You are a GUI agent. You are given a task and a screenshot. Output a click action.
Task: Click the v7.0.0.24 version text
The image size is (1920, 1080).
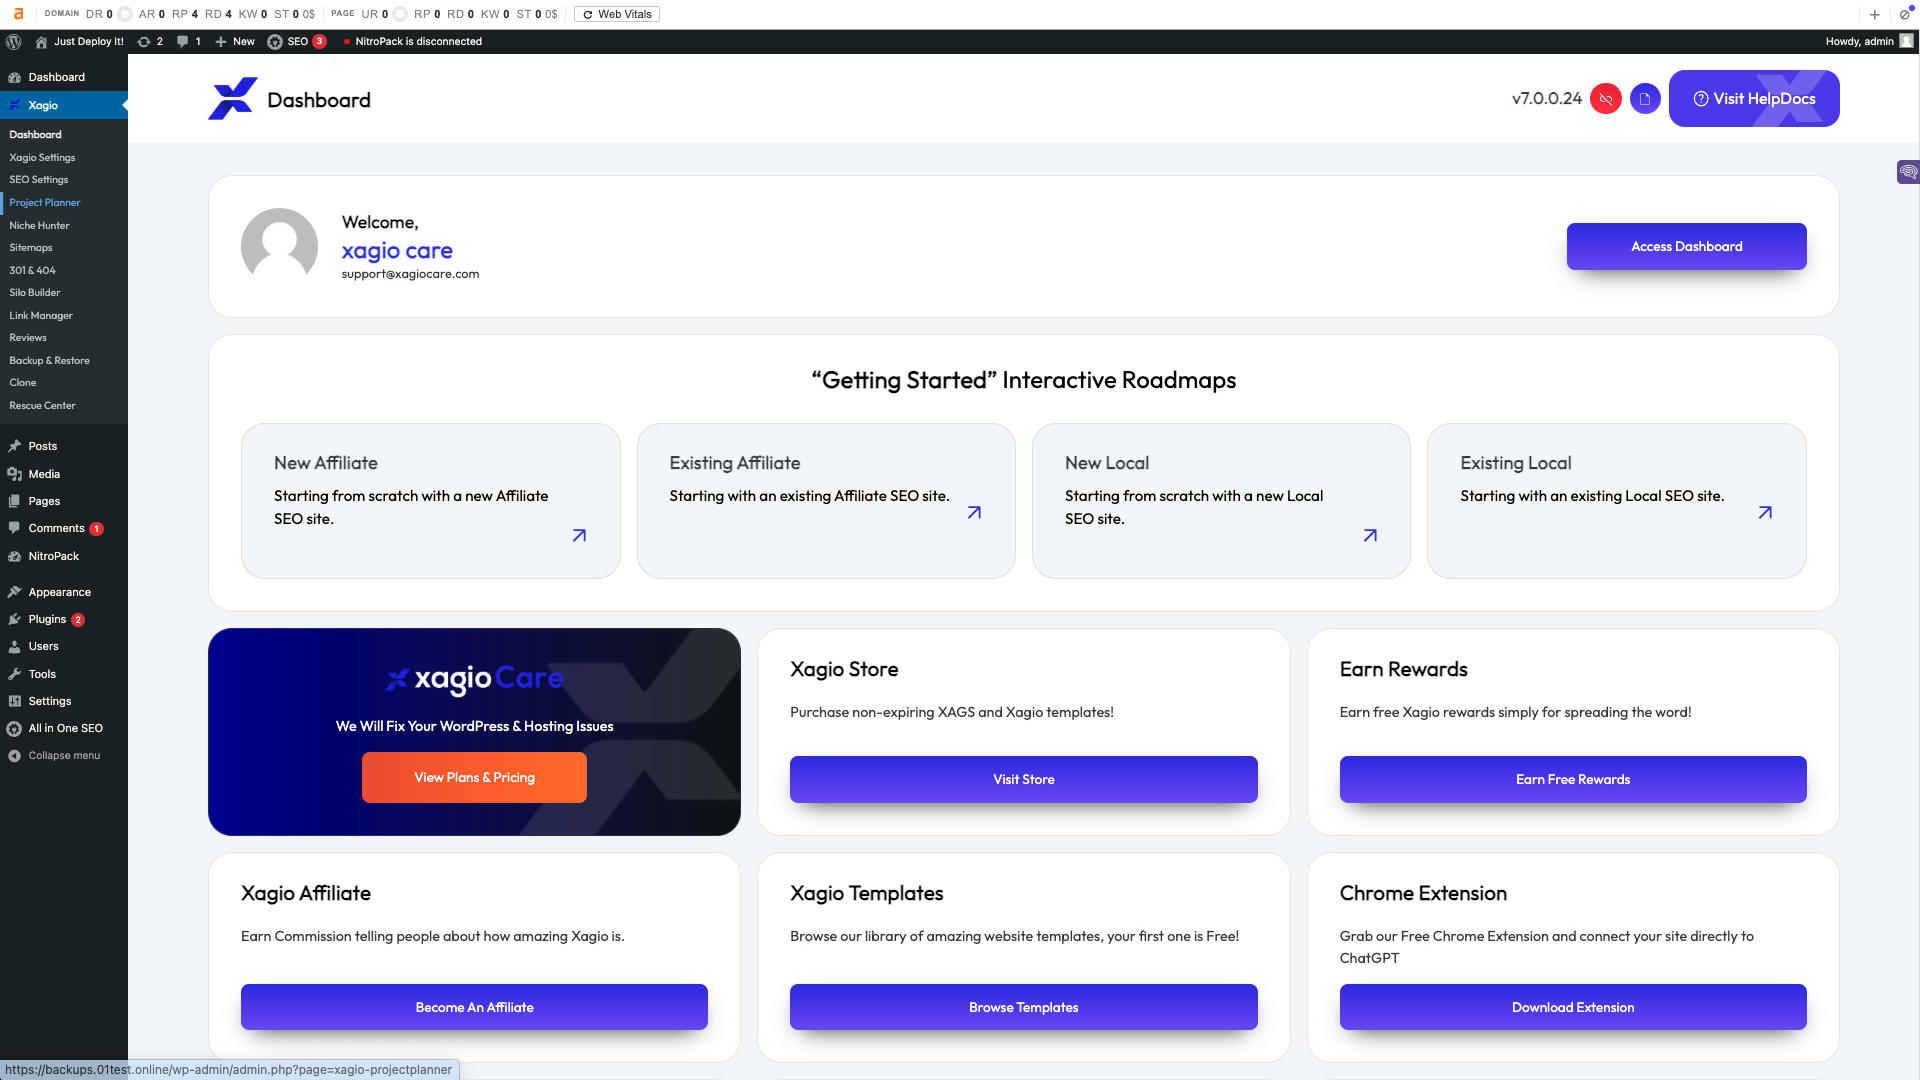[x=1547, y=99]
